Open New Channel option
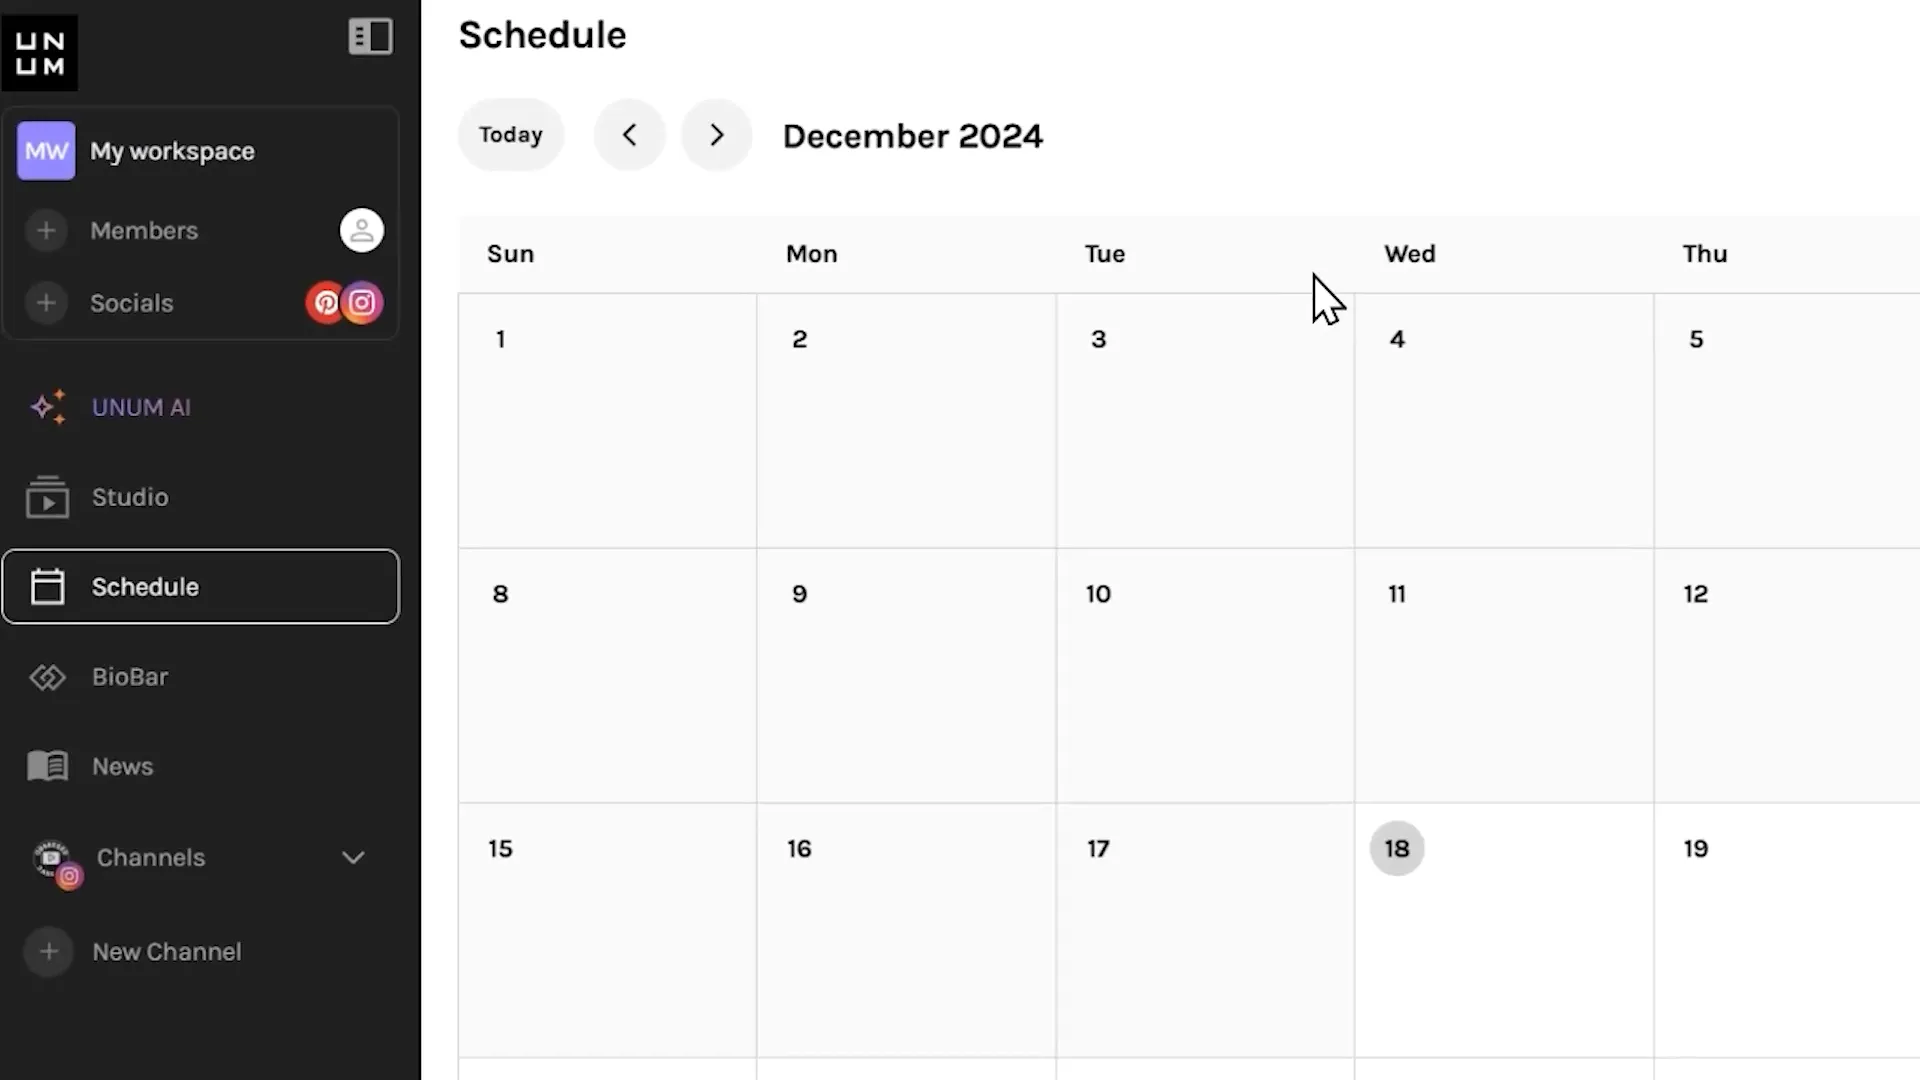Screen dimensions: 1920x1080 click(x=167, y=951)
